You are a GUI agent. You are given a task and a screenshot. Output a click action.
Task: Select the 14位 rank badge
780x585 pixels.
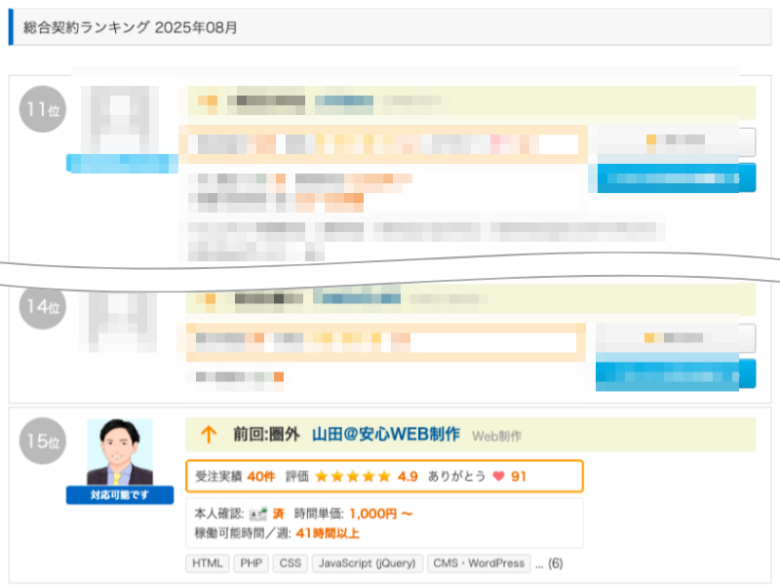point(42,305)
